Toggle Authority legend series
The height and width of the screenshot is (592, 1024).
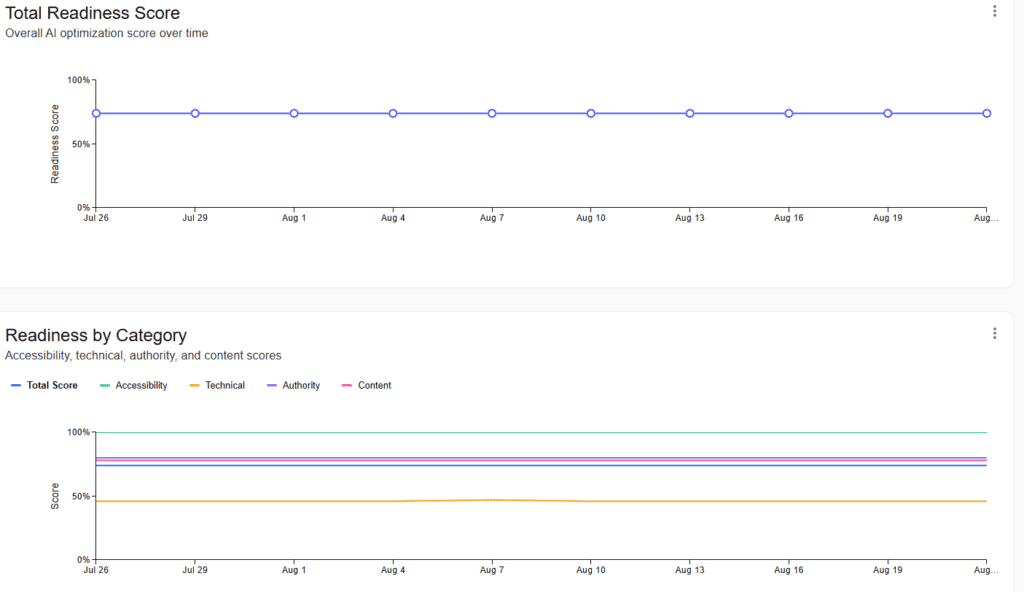point(293,386)
